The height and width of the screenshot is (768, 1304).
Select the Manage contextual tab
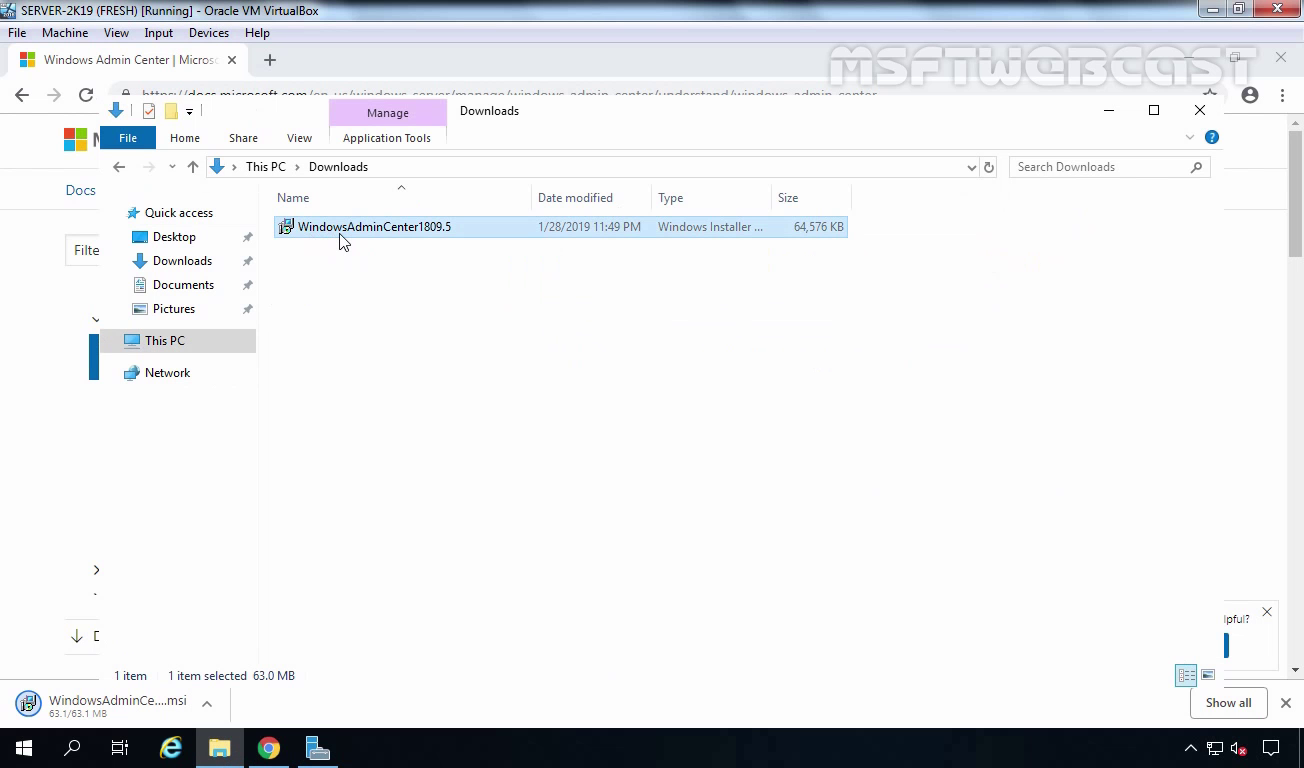tap(387, 113)
